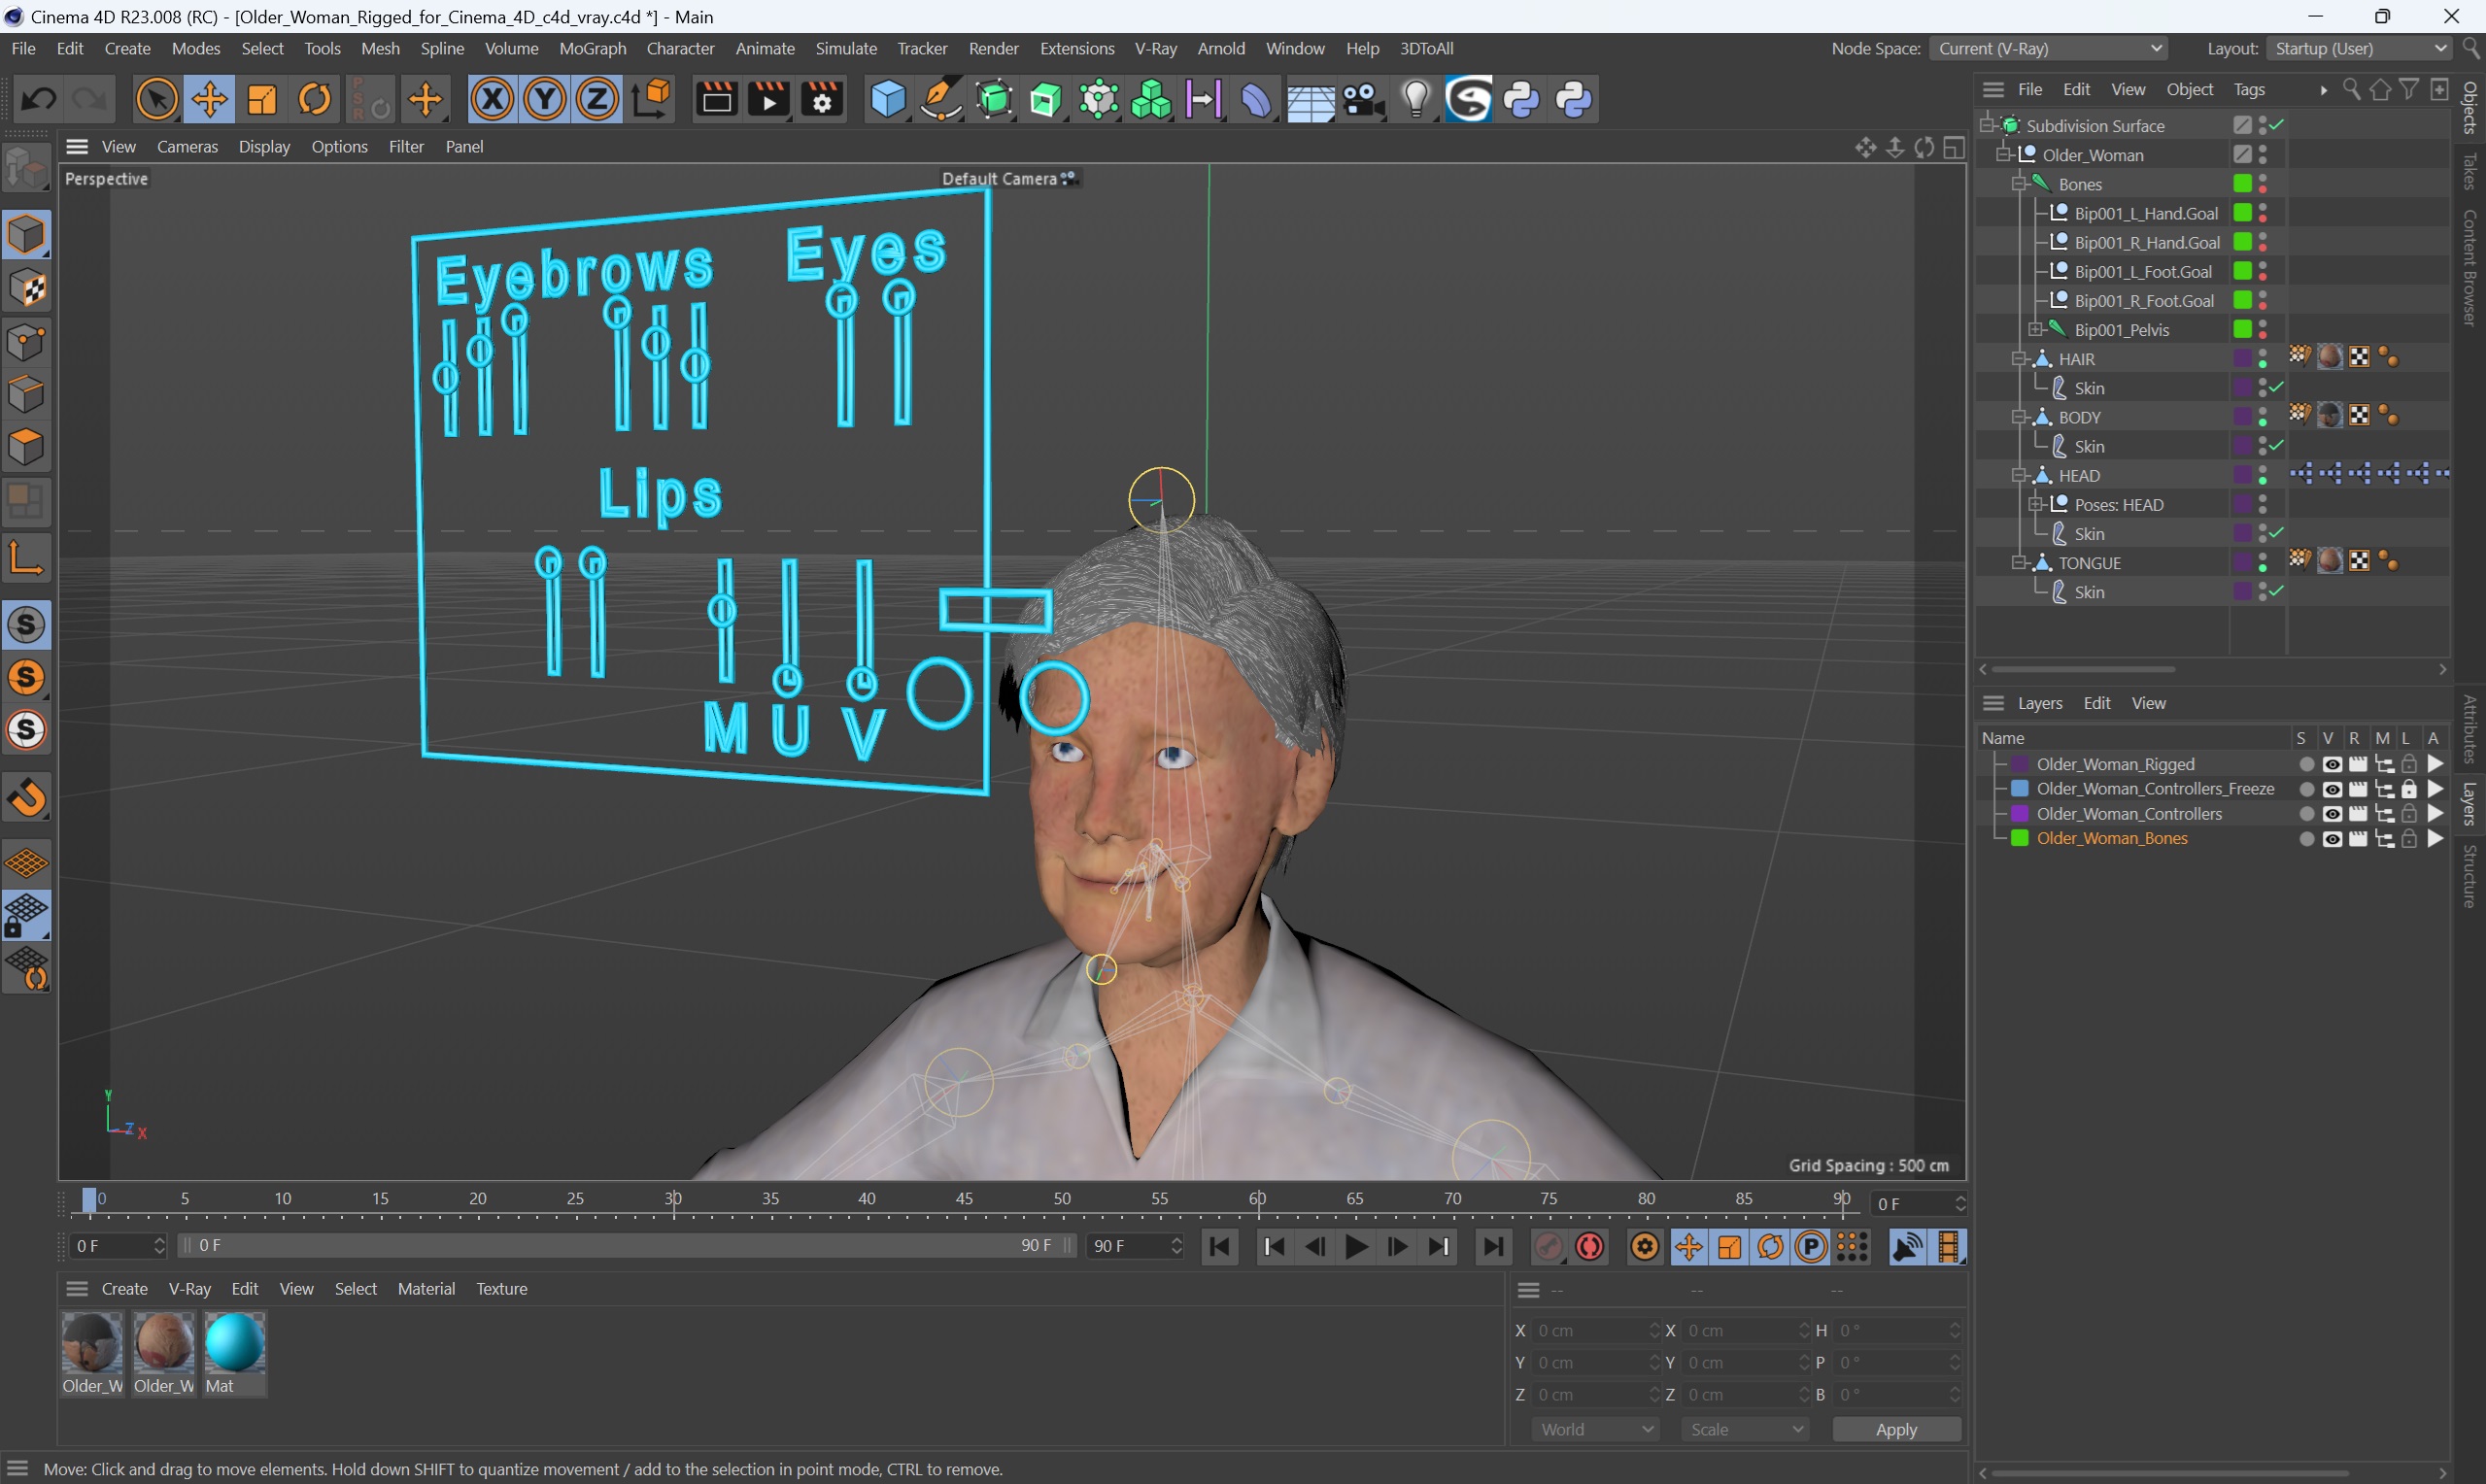Click play button in timeline

[x=1355, y=1245]
